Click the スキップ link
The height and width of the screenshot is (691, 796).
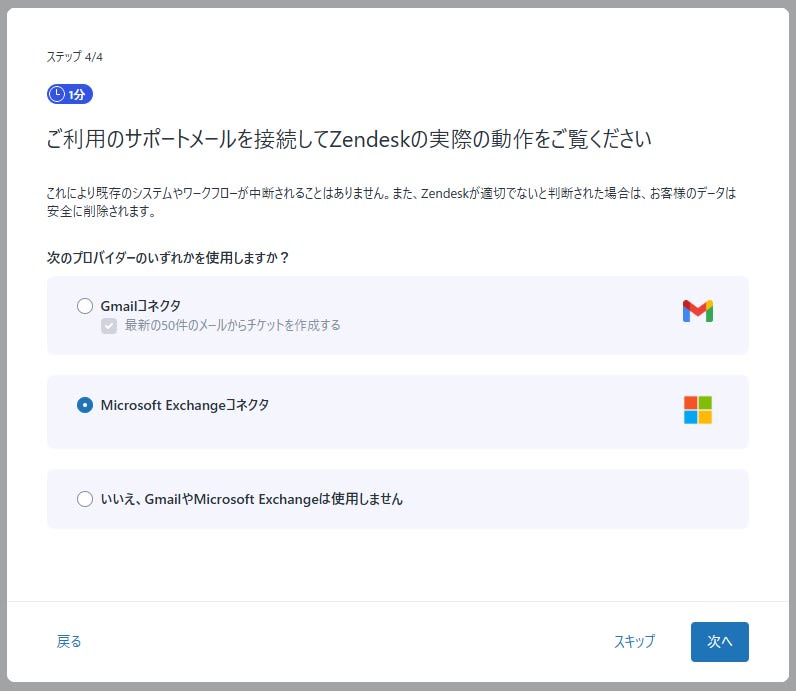(635, 642)
